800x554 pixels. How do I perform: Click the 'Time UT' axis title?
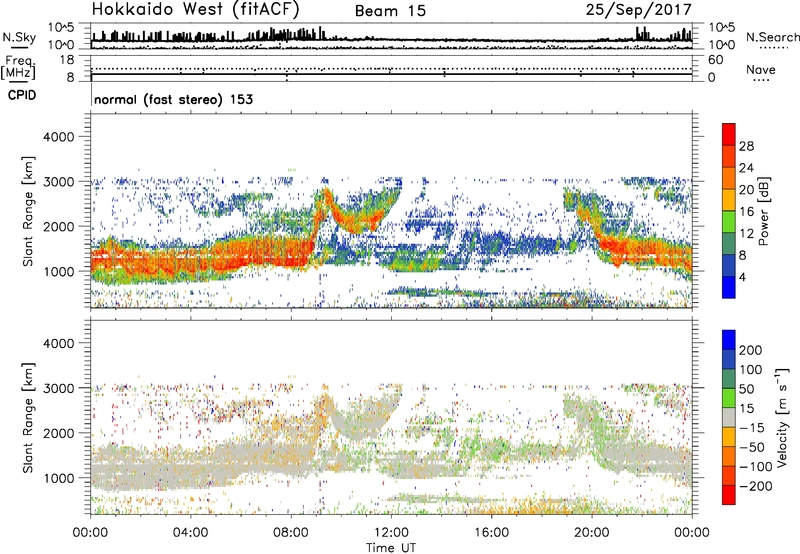click(x=391, y=548)
